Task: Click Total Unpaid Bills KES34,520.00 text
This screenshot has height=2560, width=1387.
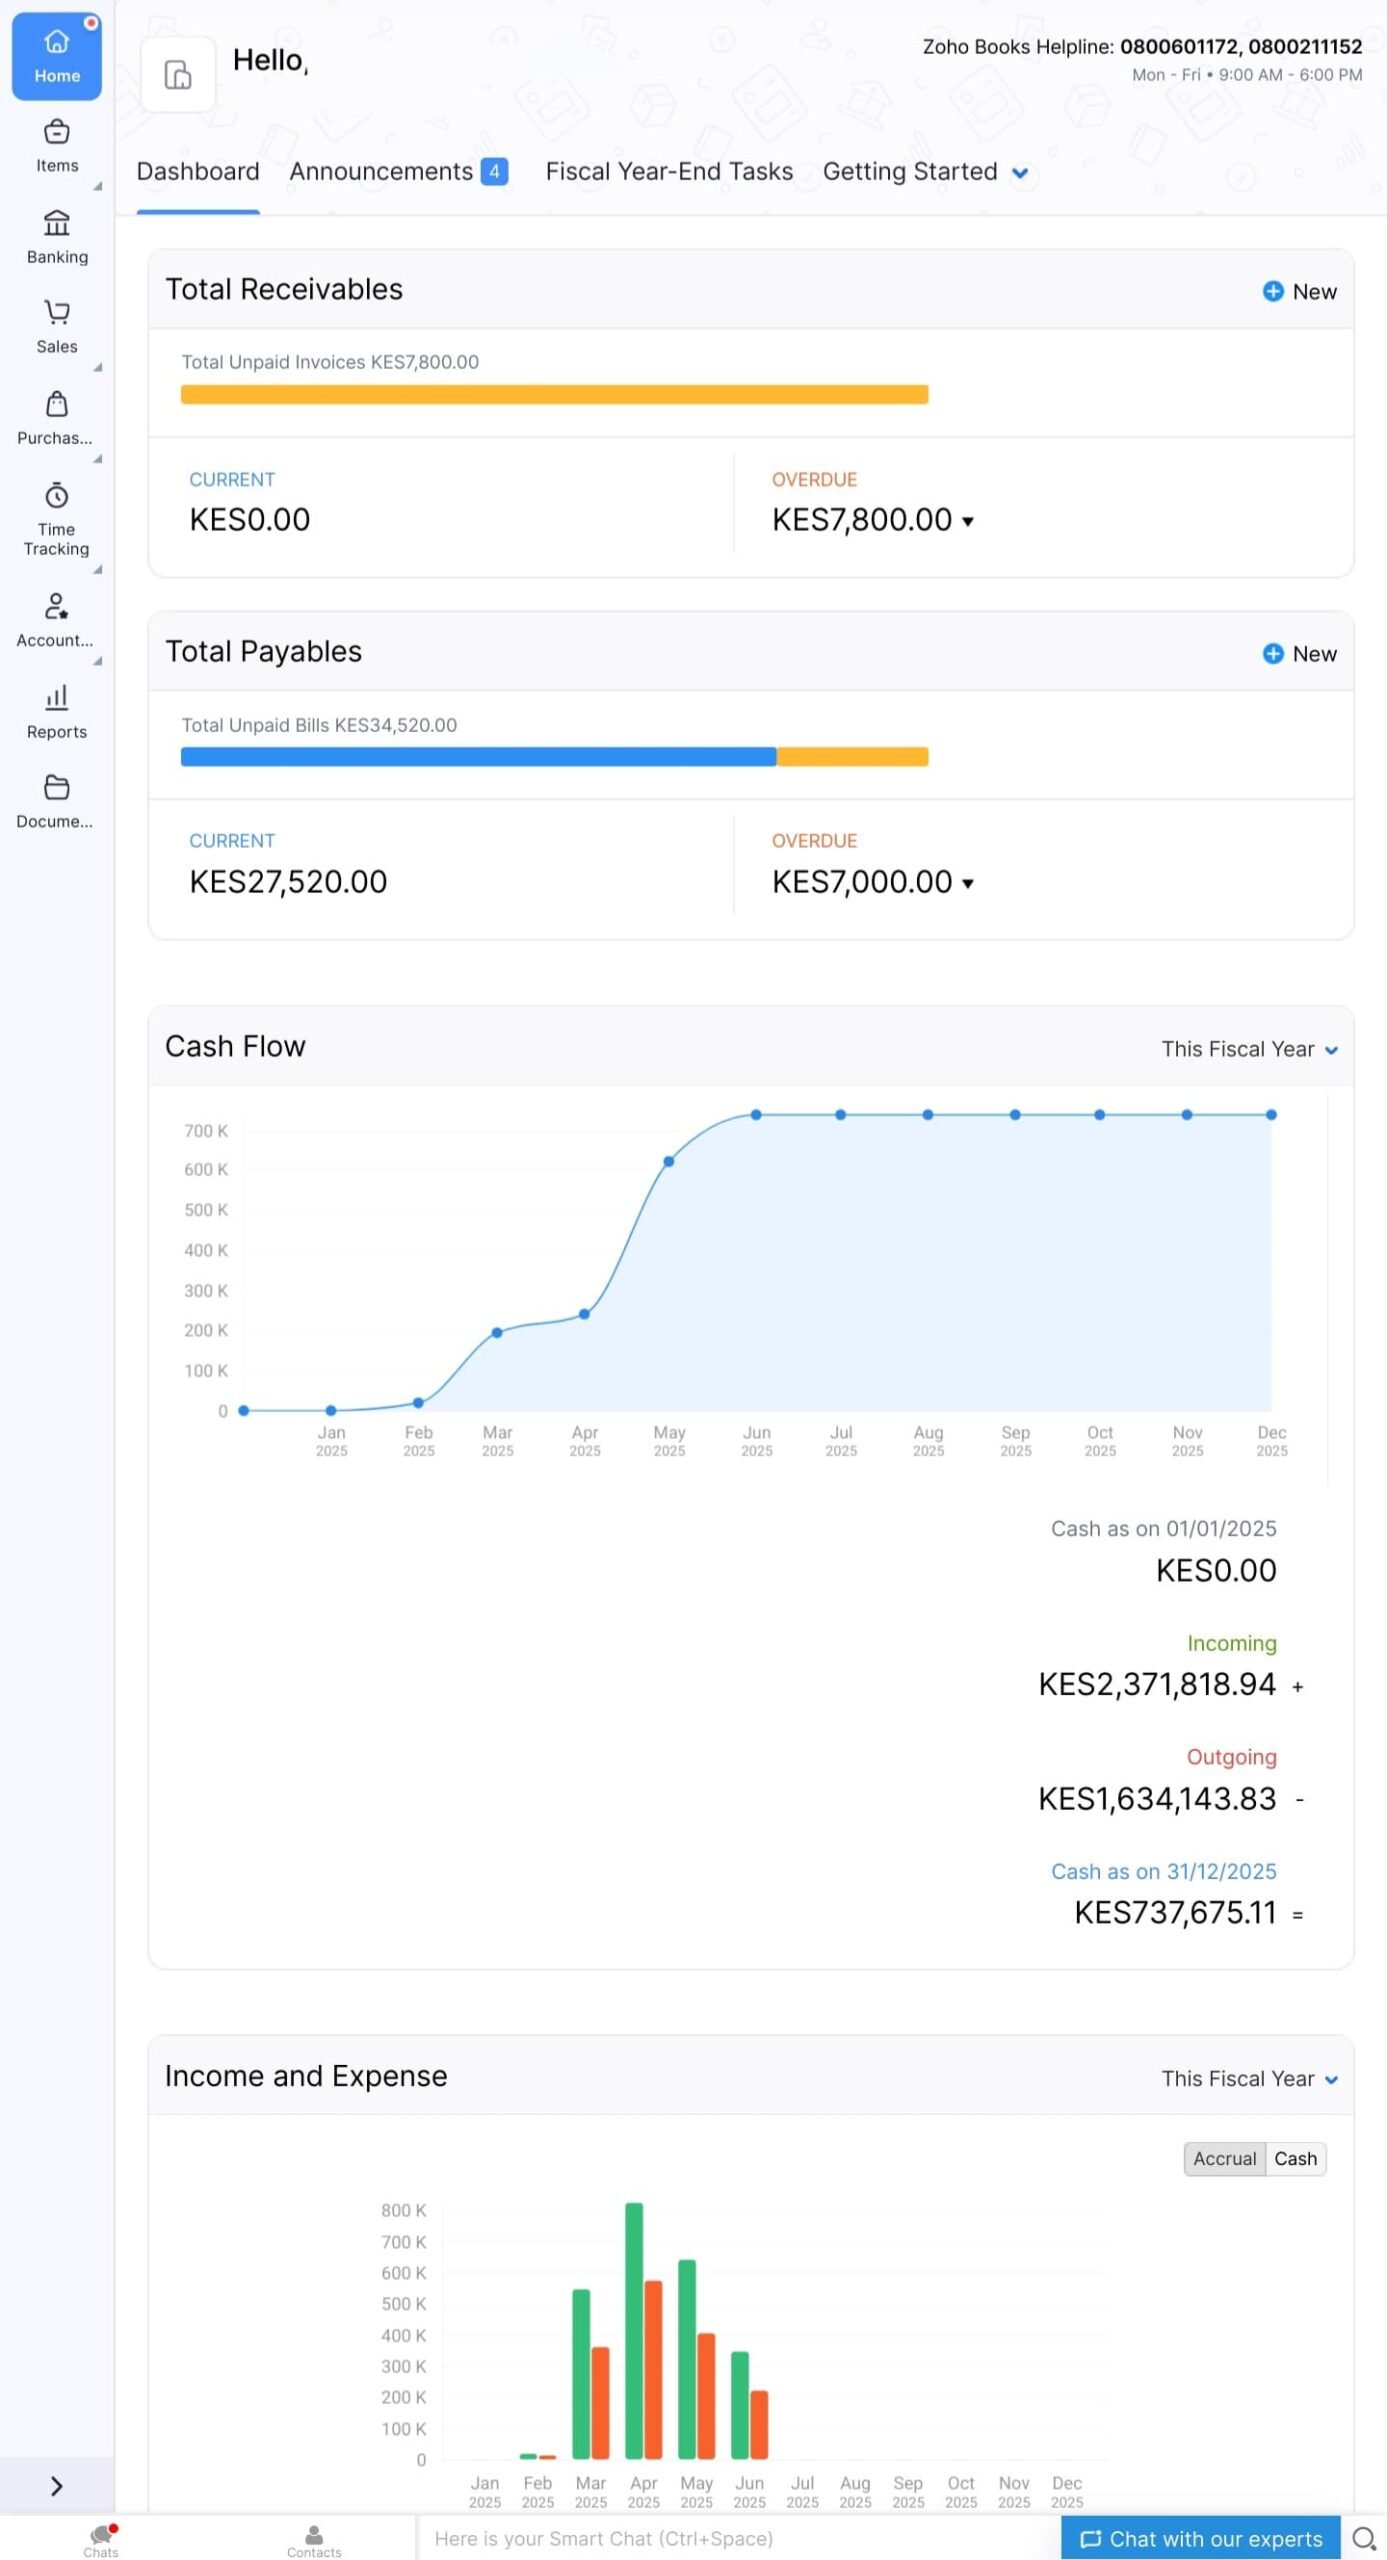Action: (319, 725)
